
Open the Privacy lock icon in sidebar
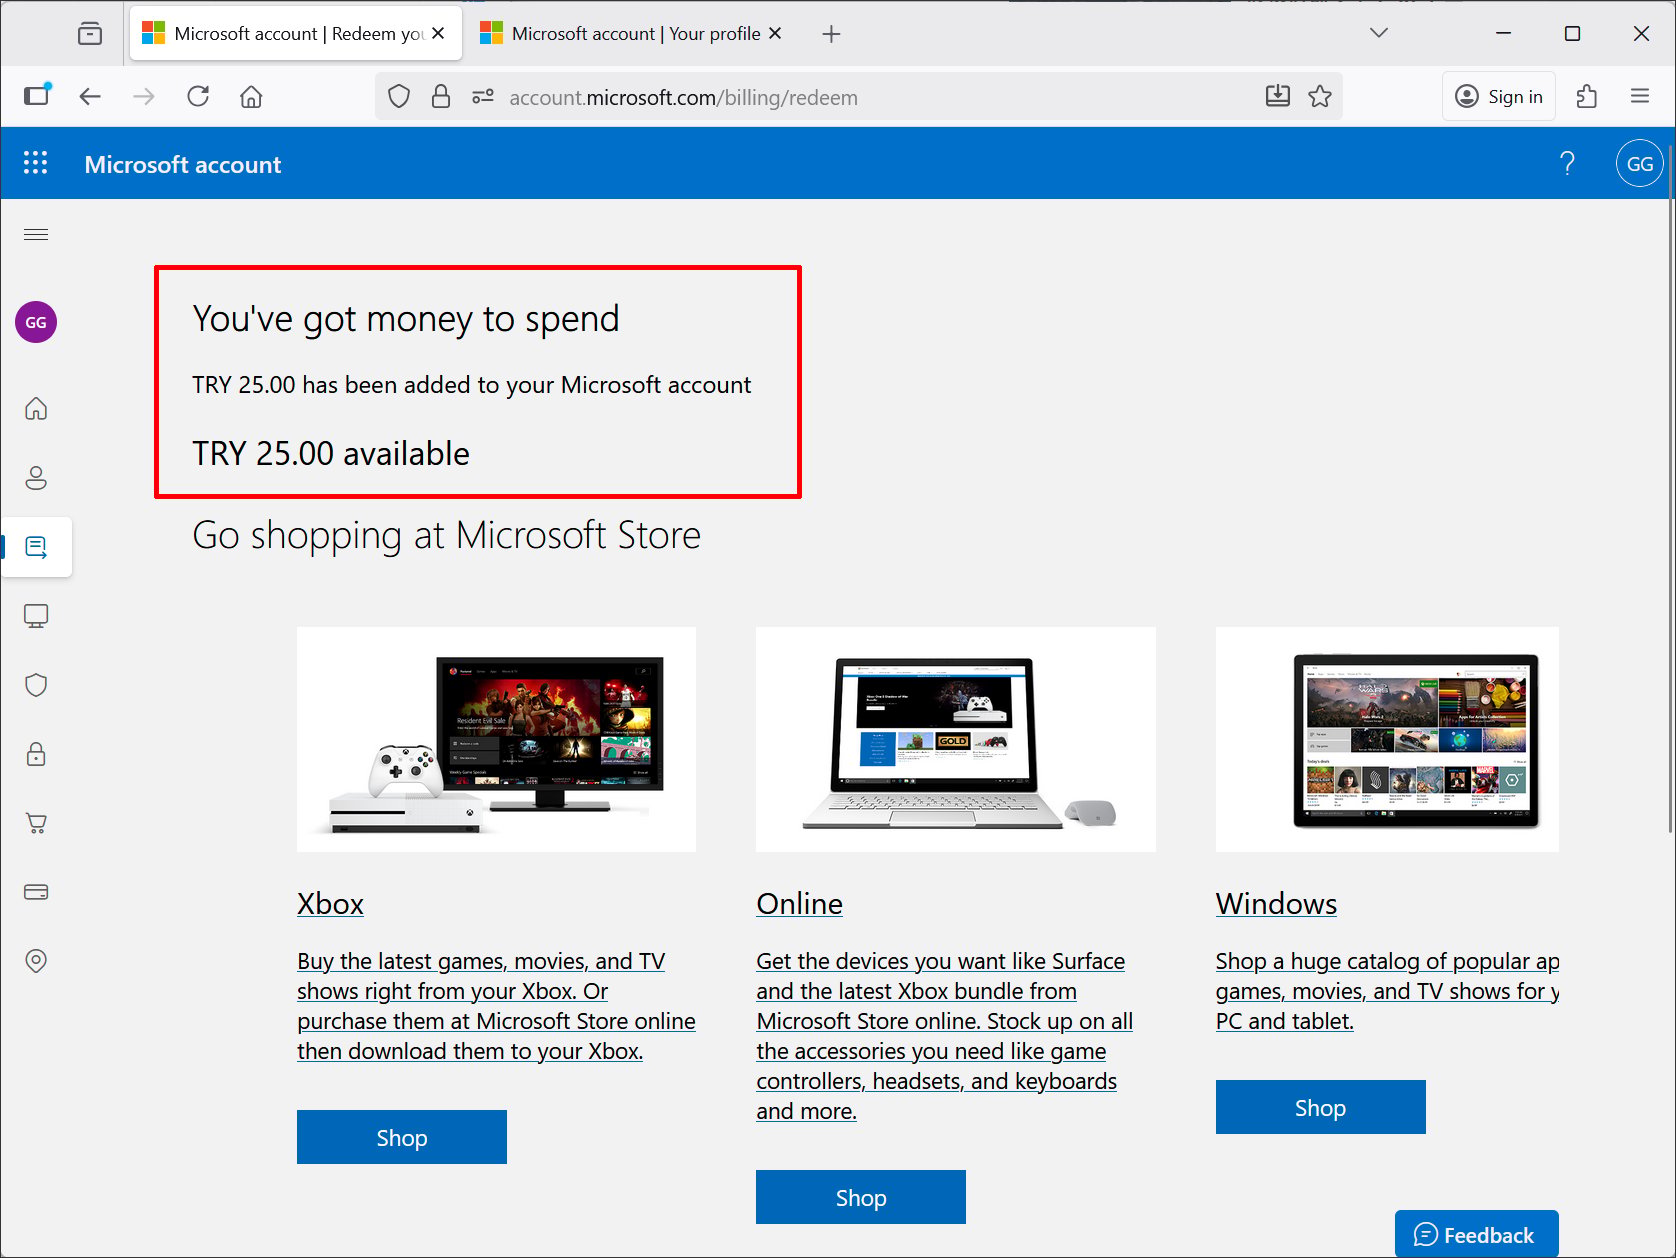click(x=36, y=754)
